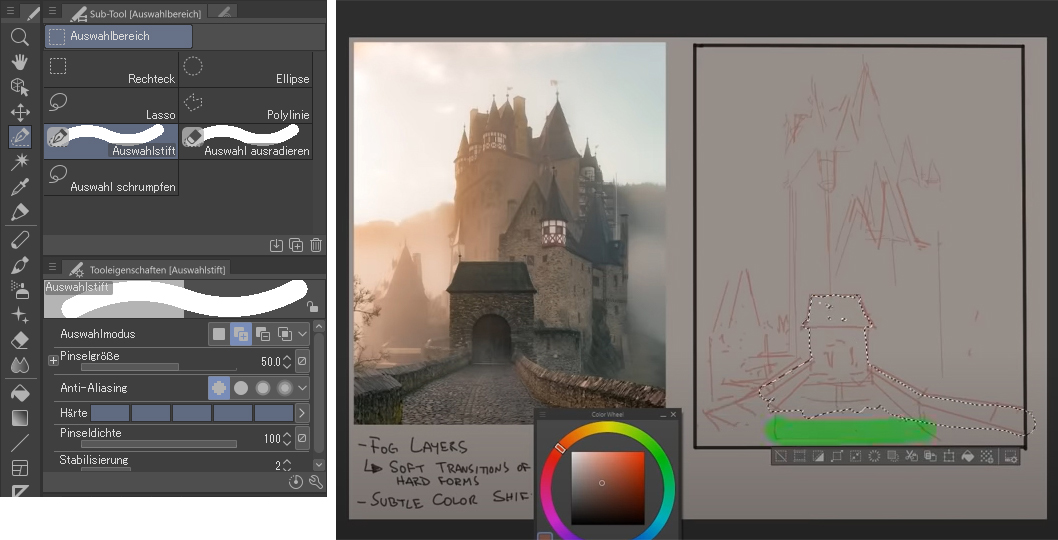Enable 'add to selection' Auswahlmodus
This screenshot has height=540, width=1058.
[240, 334]
